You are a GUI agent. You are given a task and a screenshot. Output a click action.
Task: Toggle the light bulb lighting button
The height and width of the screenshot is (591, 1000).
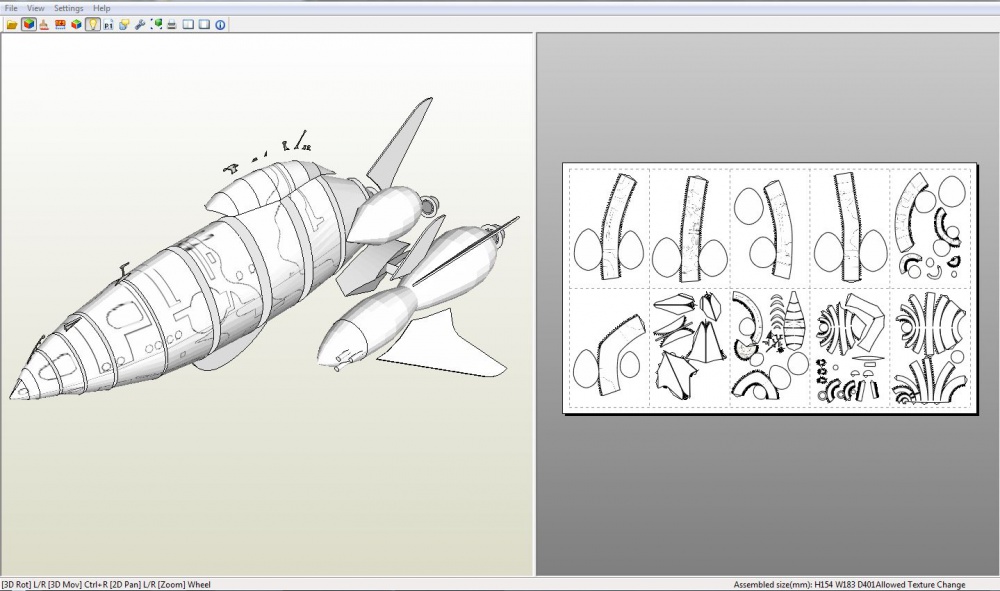tap(92, 25)
